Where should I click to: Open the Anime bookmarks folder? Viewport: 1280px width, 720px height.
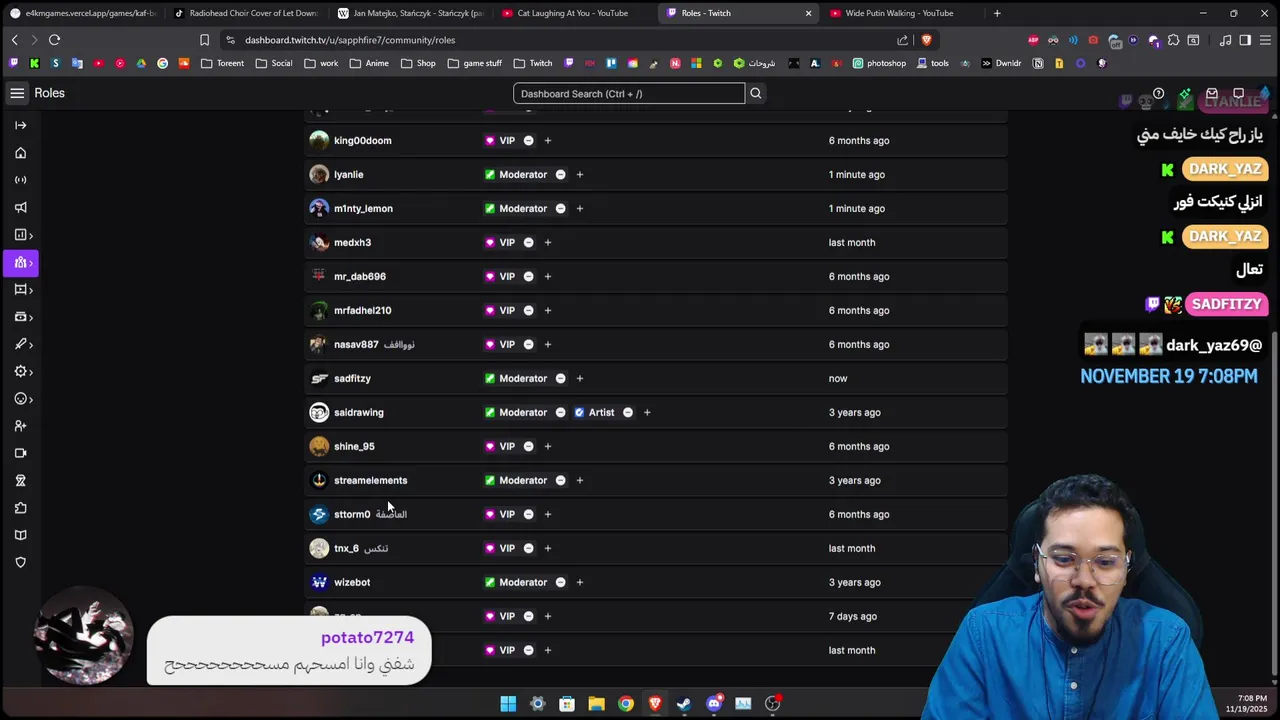point(369,63)
